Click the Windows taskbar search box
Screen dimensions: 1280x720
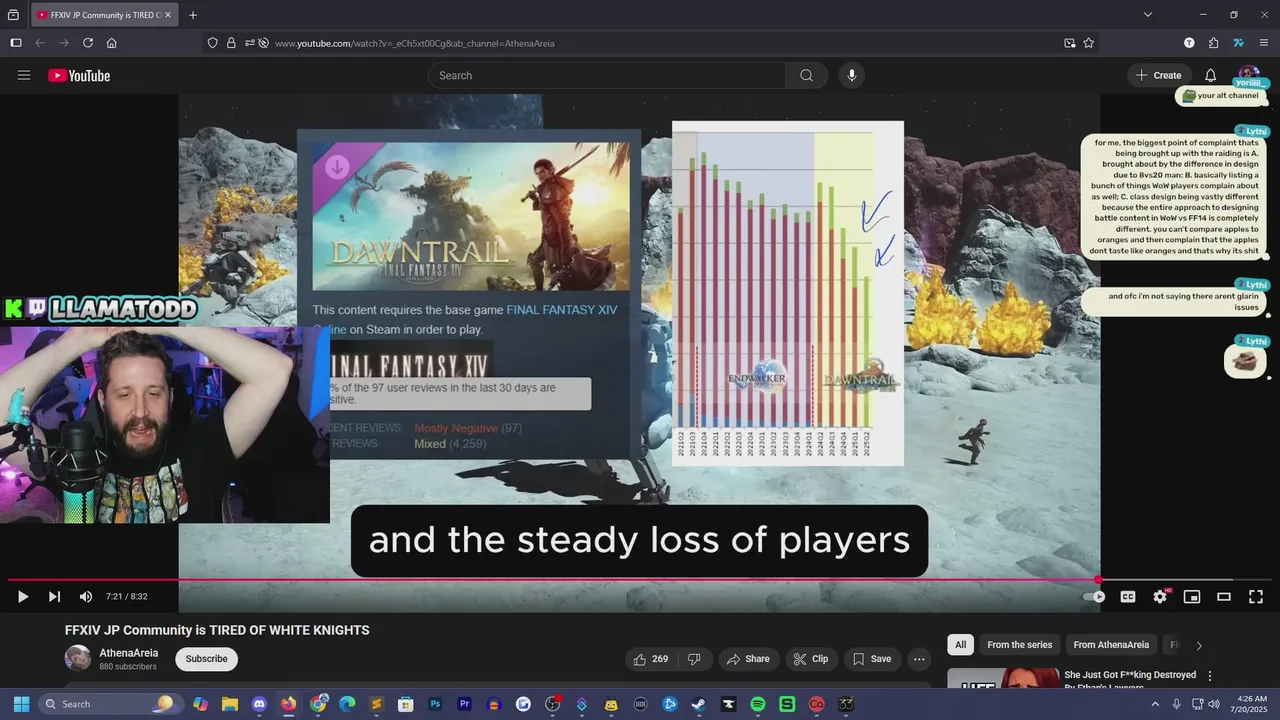coord(110,704)
